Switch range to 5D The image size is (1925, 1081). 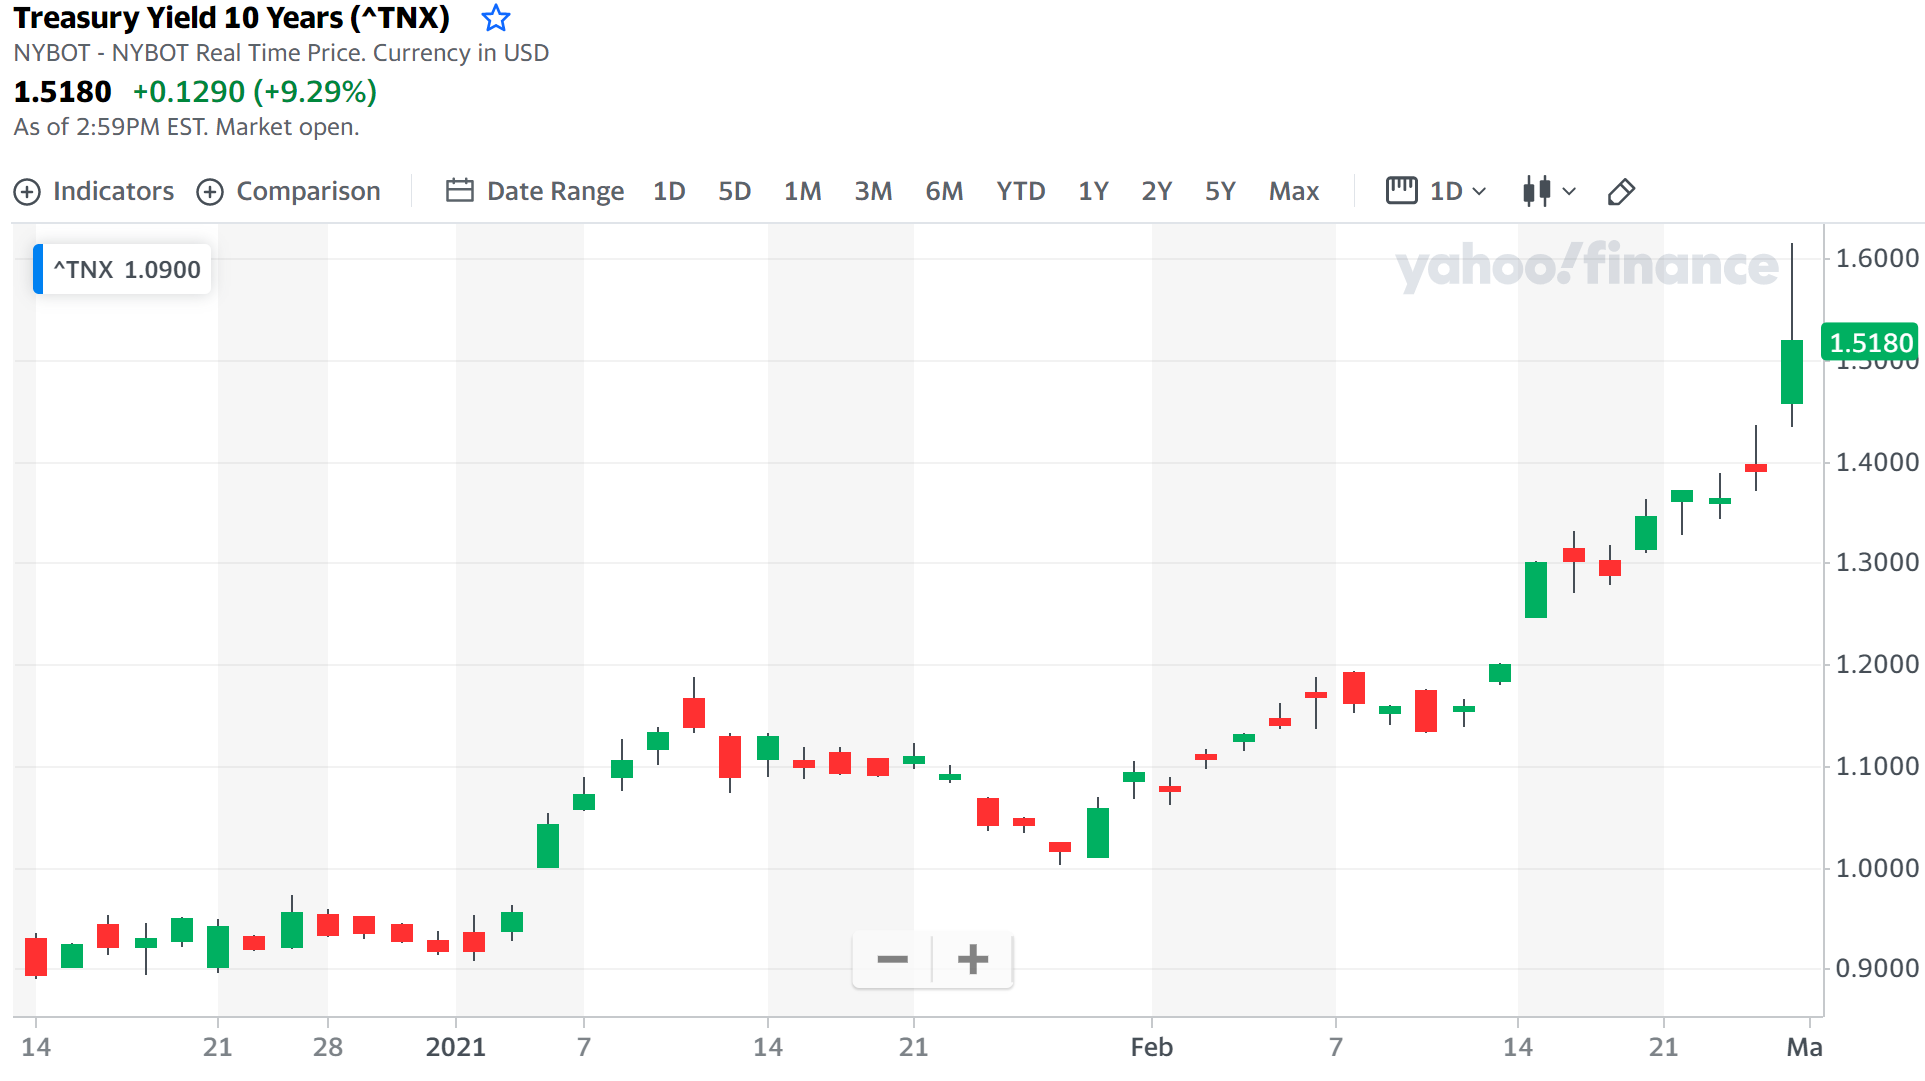tap(734, 191)
